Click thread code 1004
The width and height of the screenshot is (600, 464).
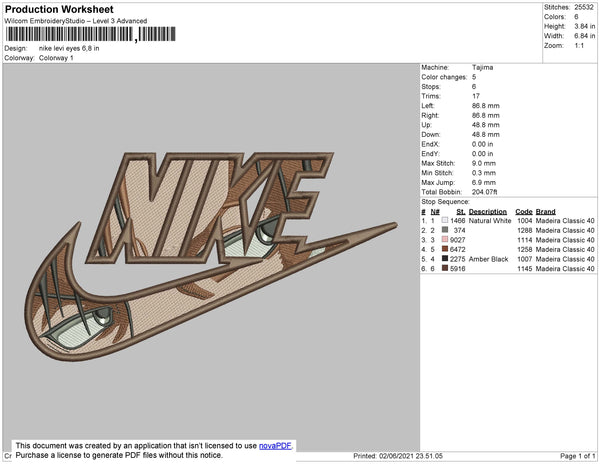coord(525,221)
